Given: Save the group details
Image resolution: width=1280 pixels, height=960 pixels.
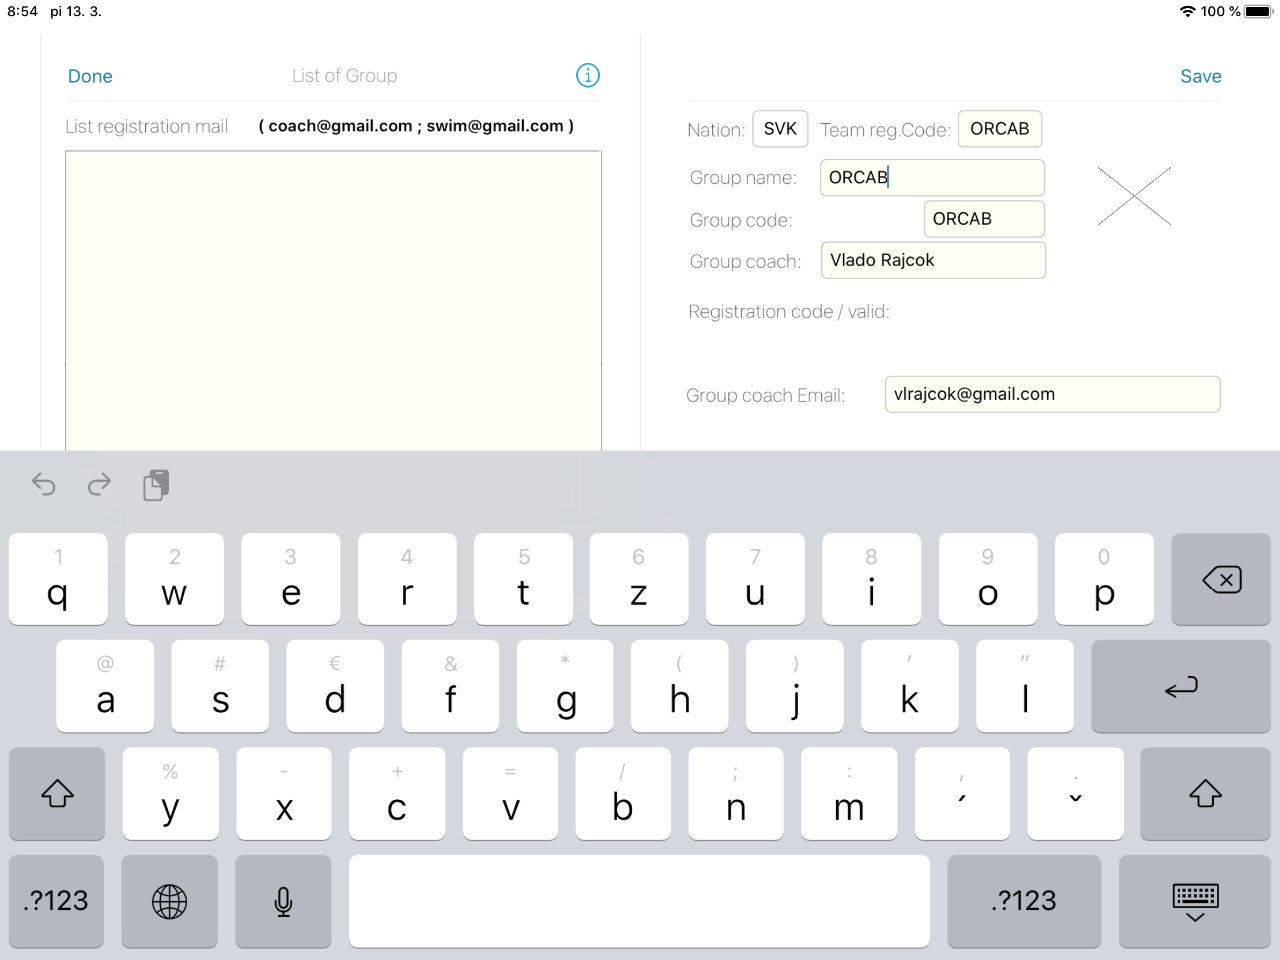Looking at the screenshot, I should point(1200,76).
